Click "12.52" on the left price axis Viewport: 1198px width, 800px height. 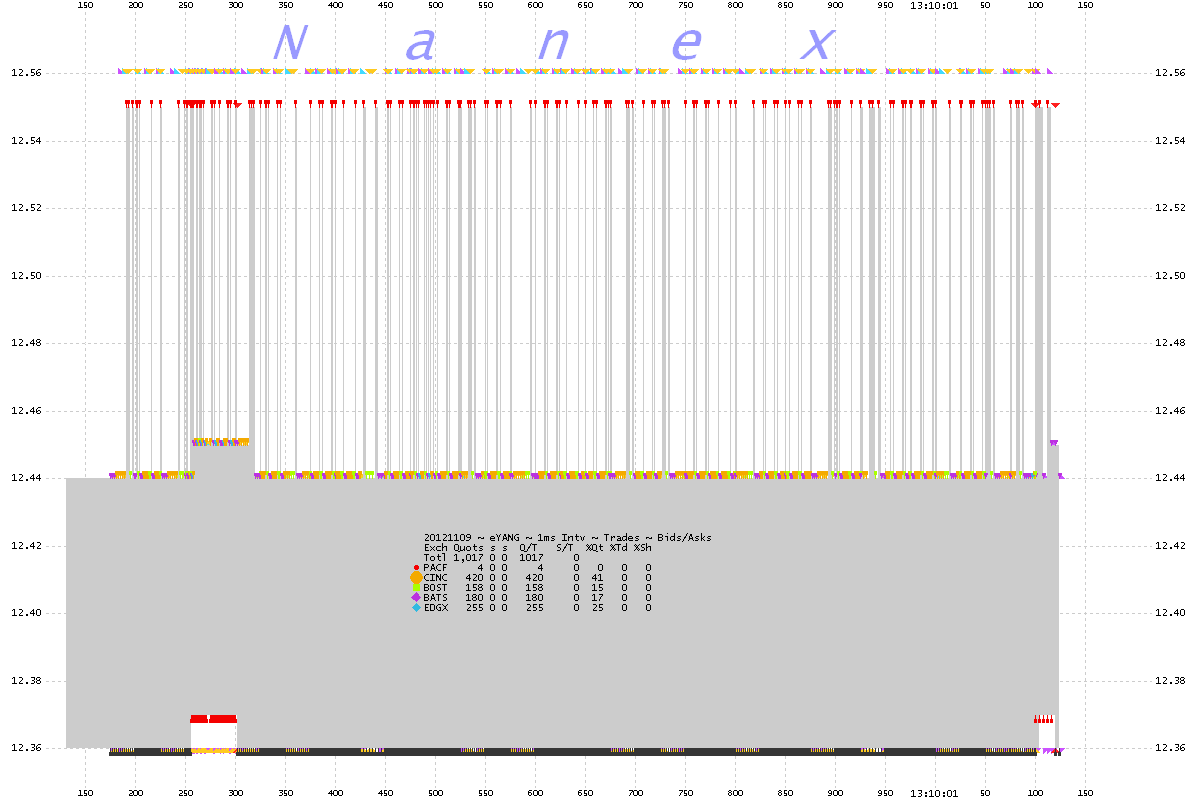point(26,208)
